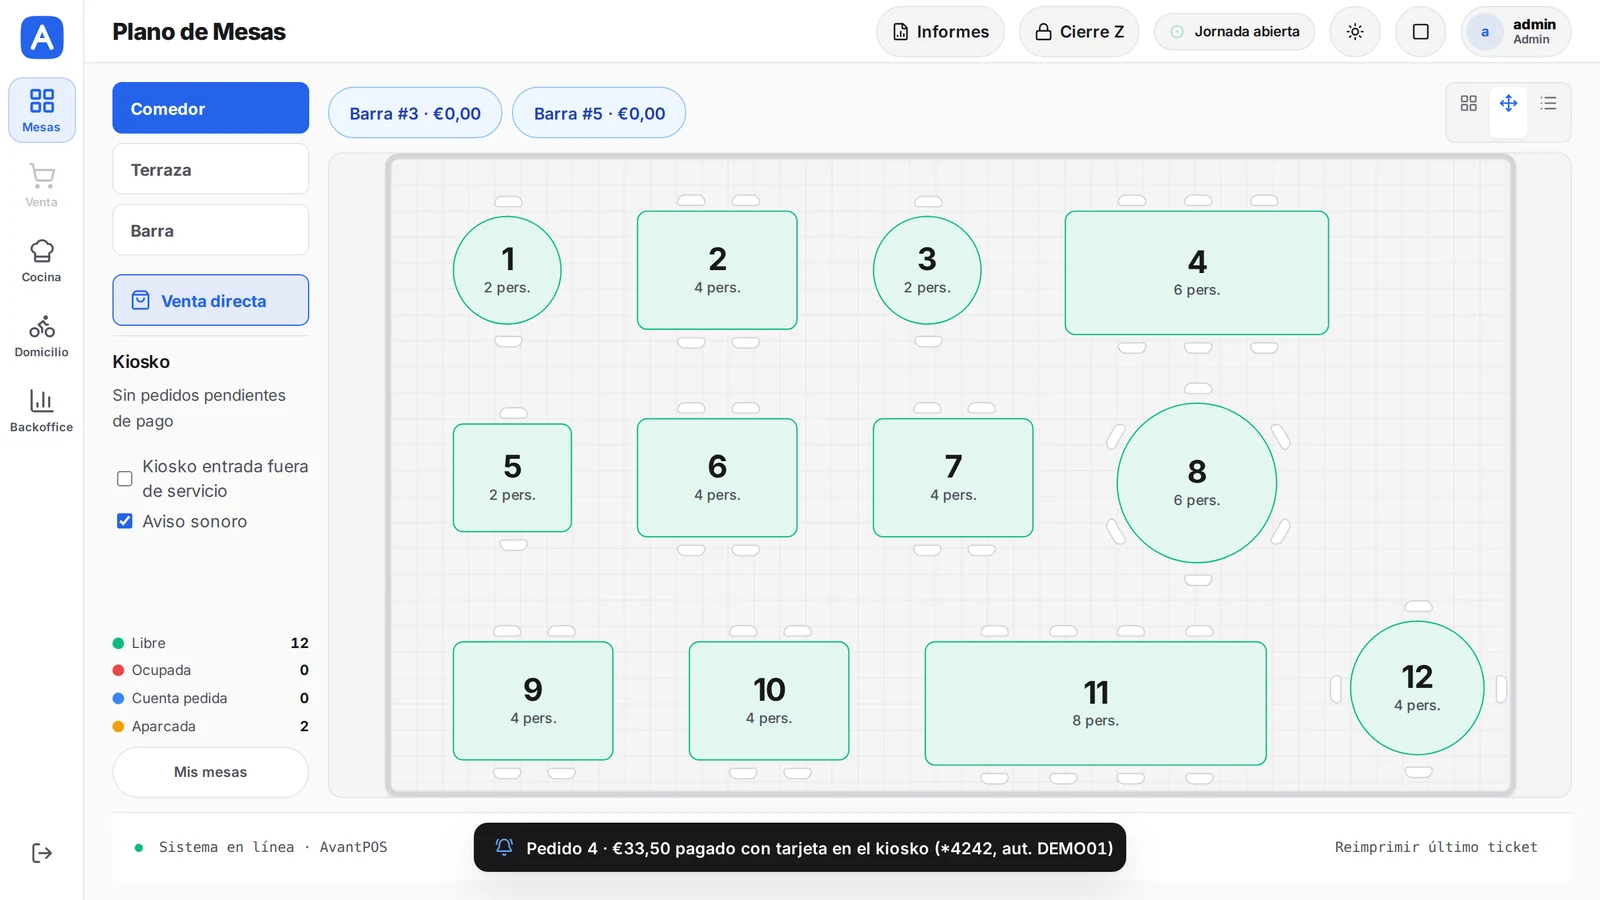Image resolution: width=1600 pixels, height=900 pixels.
Task: Switch to list view icon
Action: click(1549, 103)
